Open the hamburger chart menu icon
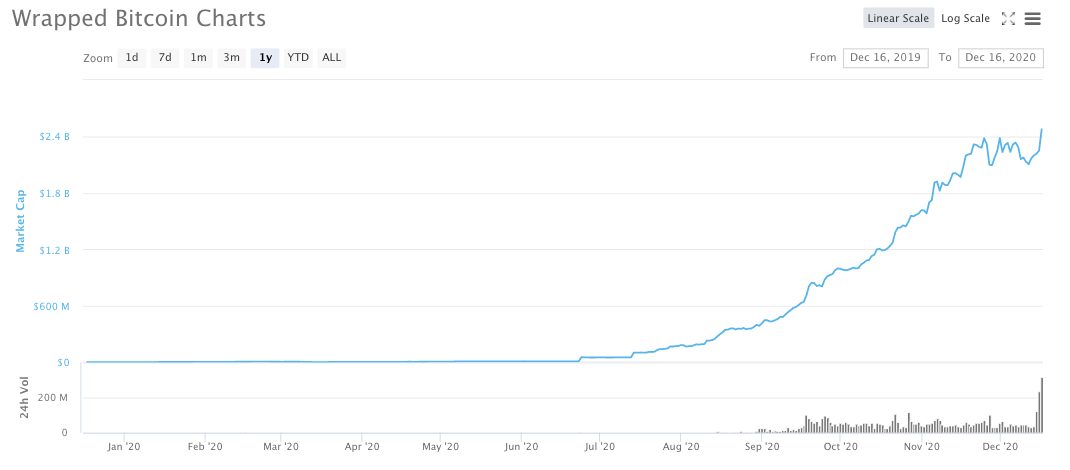The height and width of the screenshot is (470, 1070). coord(1032,18)
